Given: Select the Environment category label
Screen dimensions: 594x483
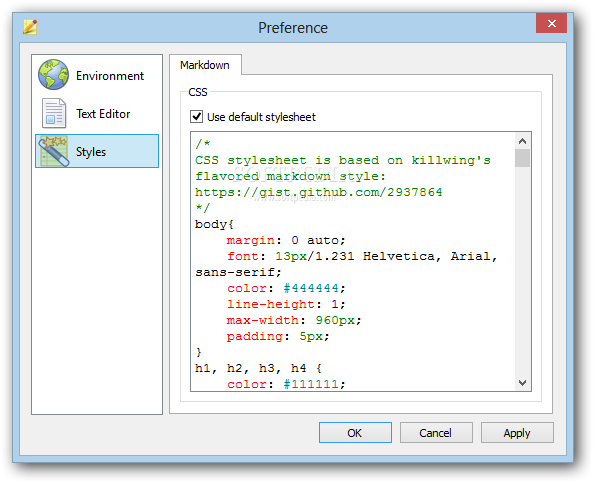Looking at the screenshot, I should (x=110, y=76).
